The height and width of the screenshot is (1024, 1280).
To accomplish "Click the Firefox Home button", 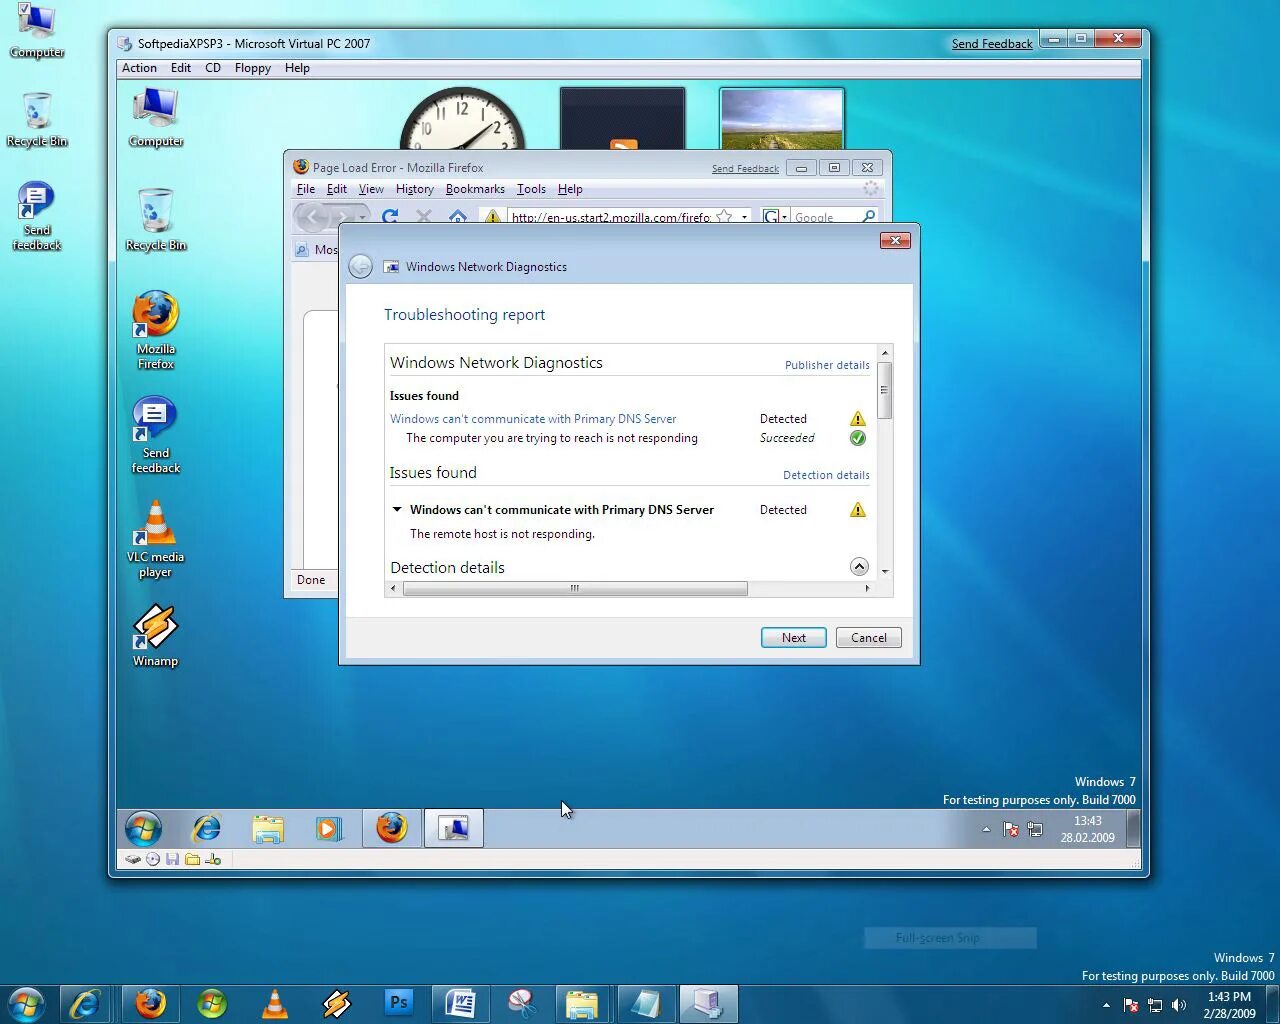I will [458, 216].
